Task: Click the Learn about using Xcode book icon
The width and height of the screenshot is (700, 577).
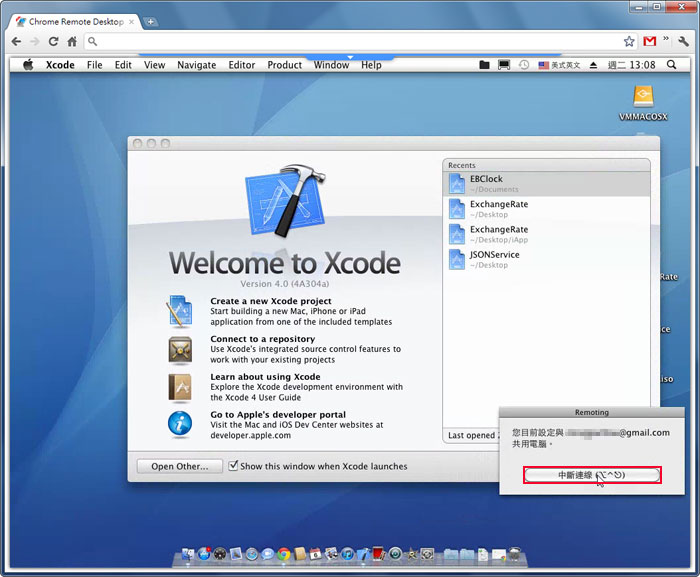Action: [x=180, y=387]
